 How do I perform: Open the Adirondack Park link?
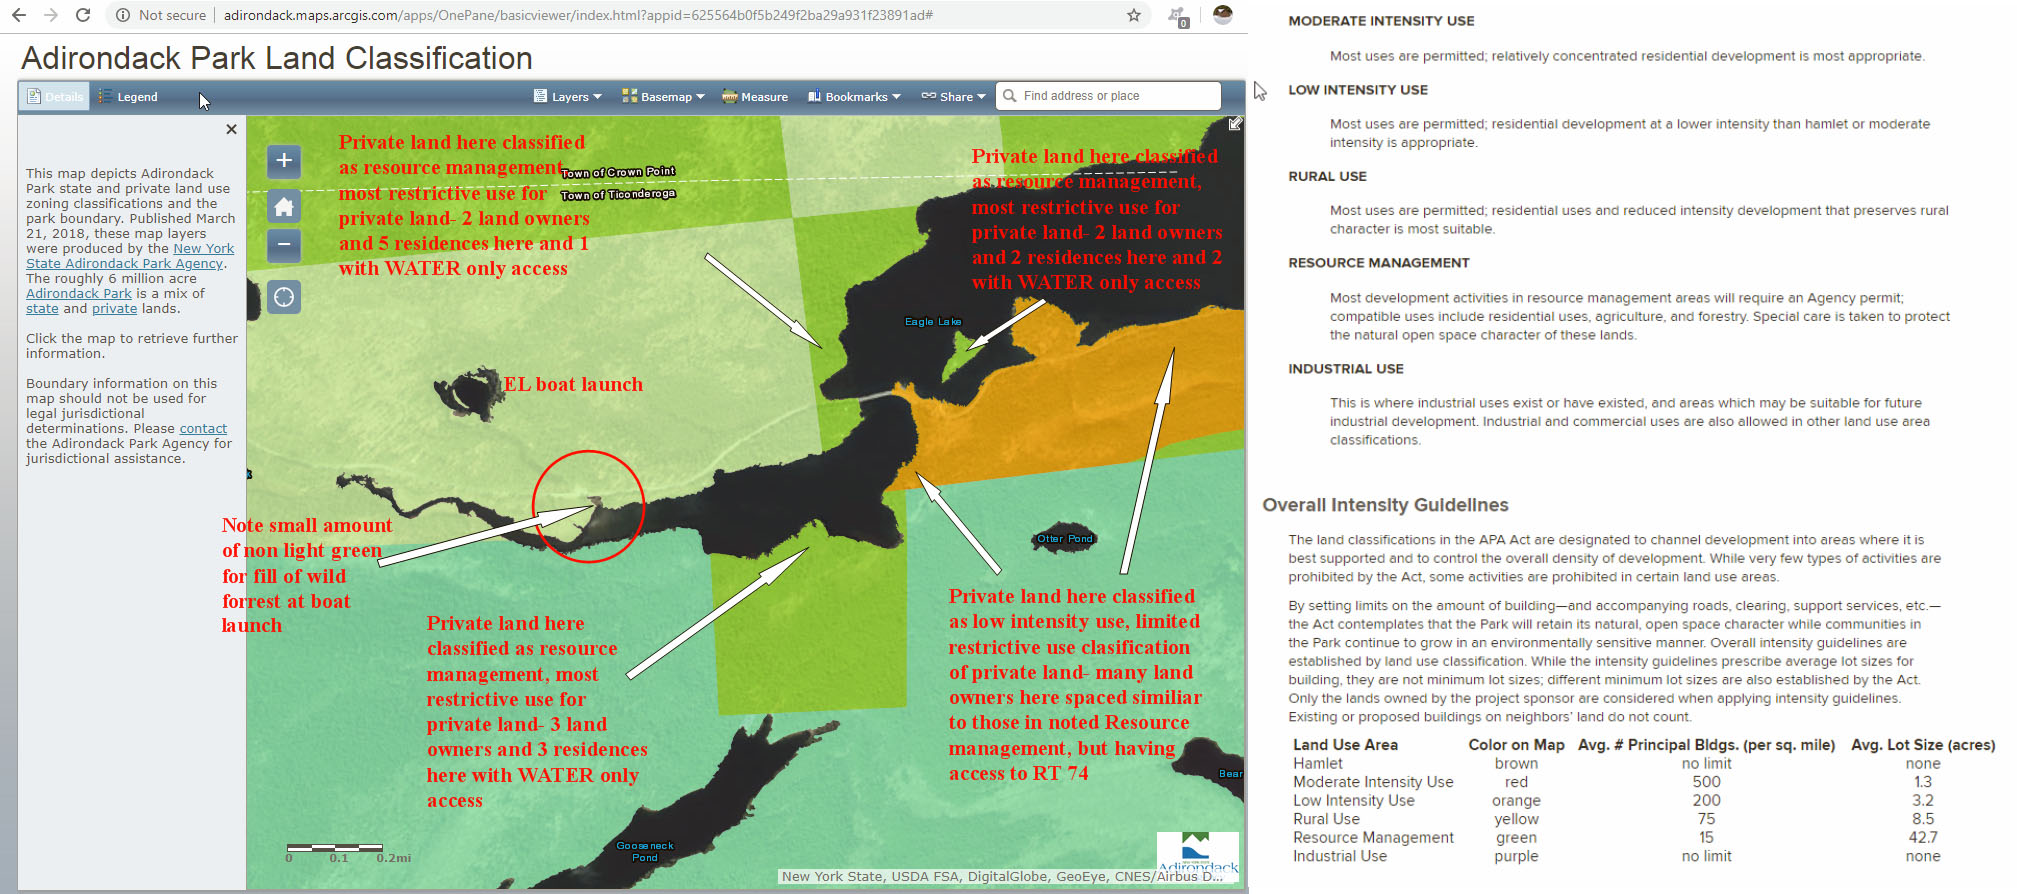[79, 294]
